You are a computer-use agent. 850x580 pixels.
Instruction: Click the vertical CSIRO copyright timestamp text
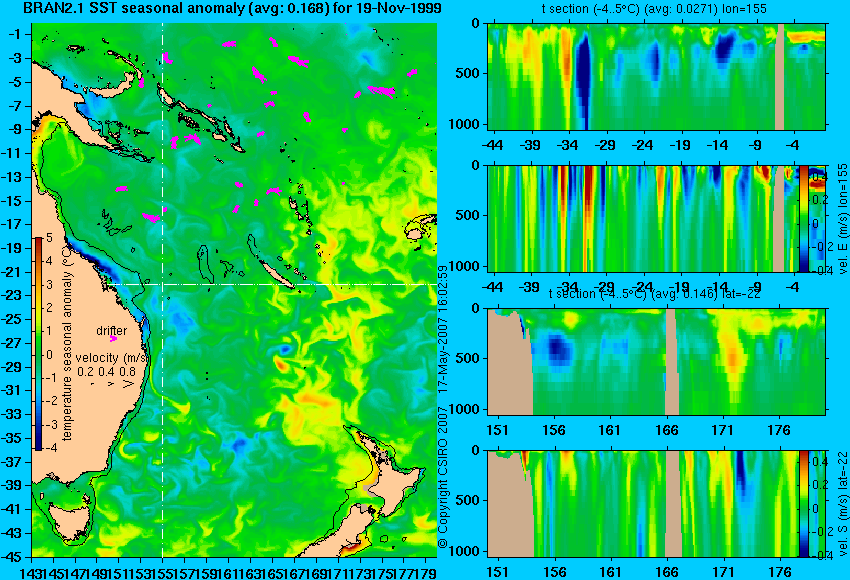tap(443, 407)
